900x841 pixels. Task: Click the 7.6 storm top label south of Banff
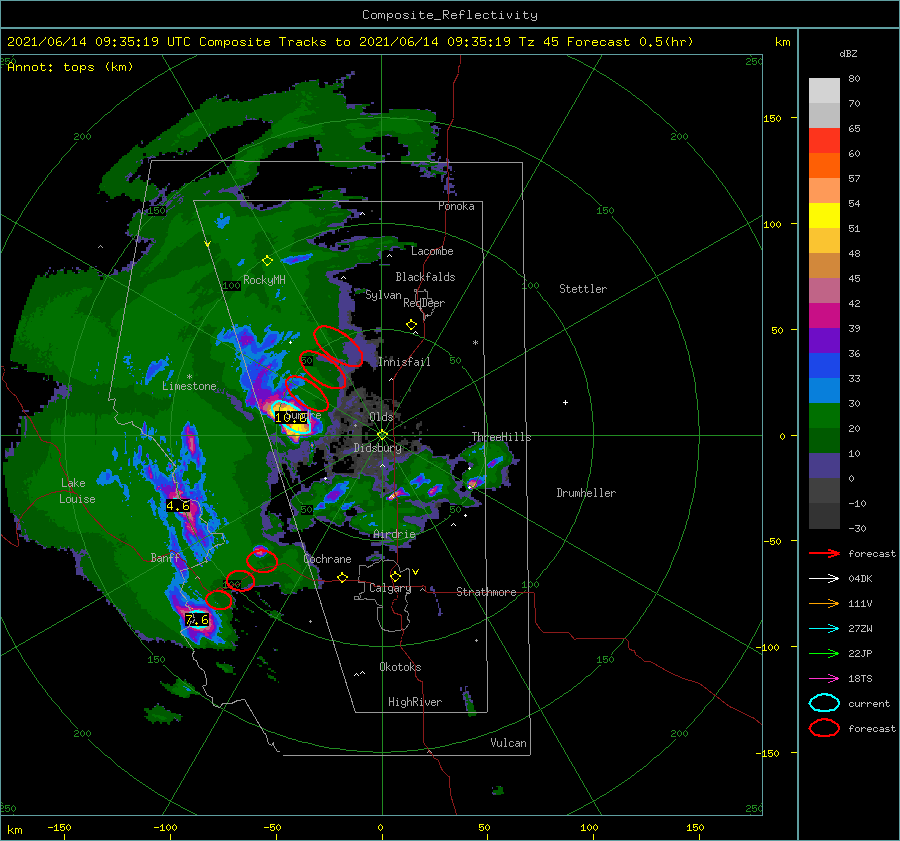197,620
